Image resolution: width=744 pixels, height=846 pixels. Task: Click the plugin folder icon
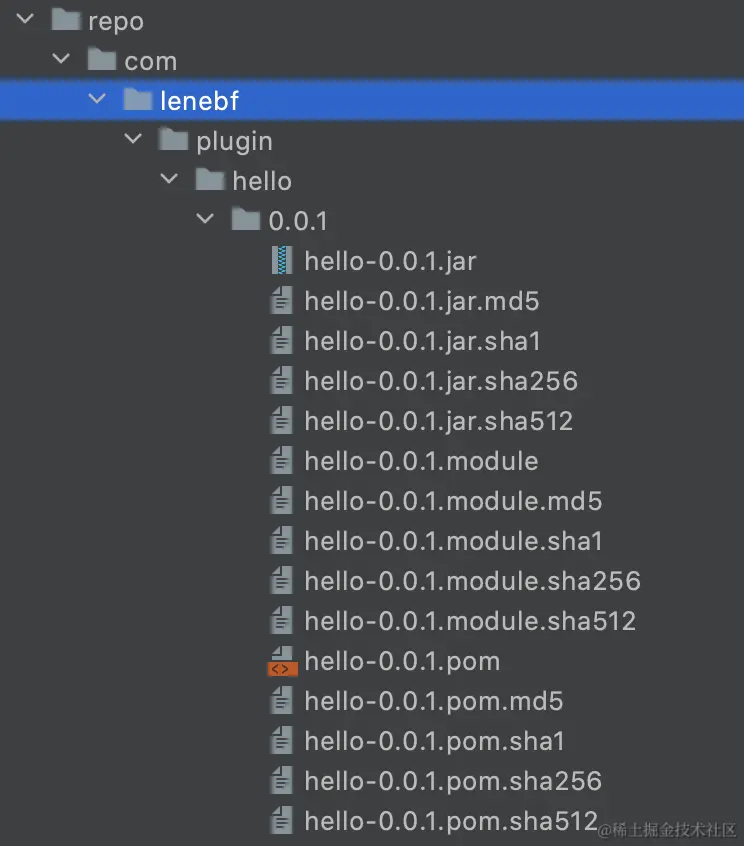(x=174, y=140)
